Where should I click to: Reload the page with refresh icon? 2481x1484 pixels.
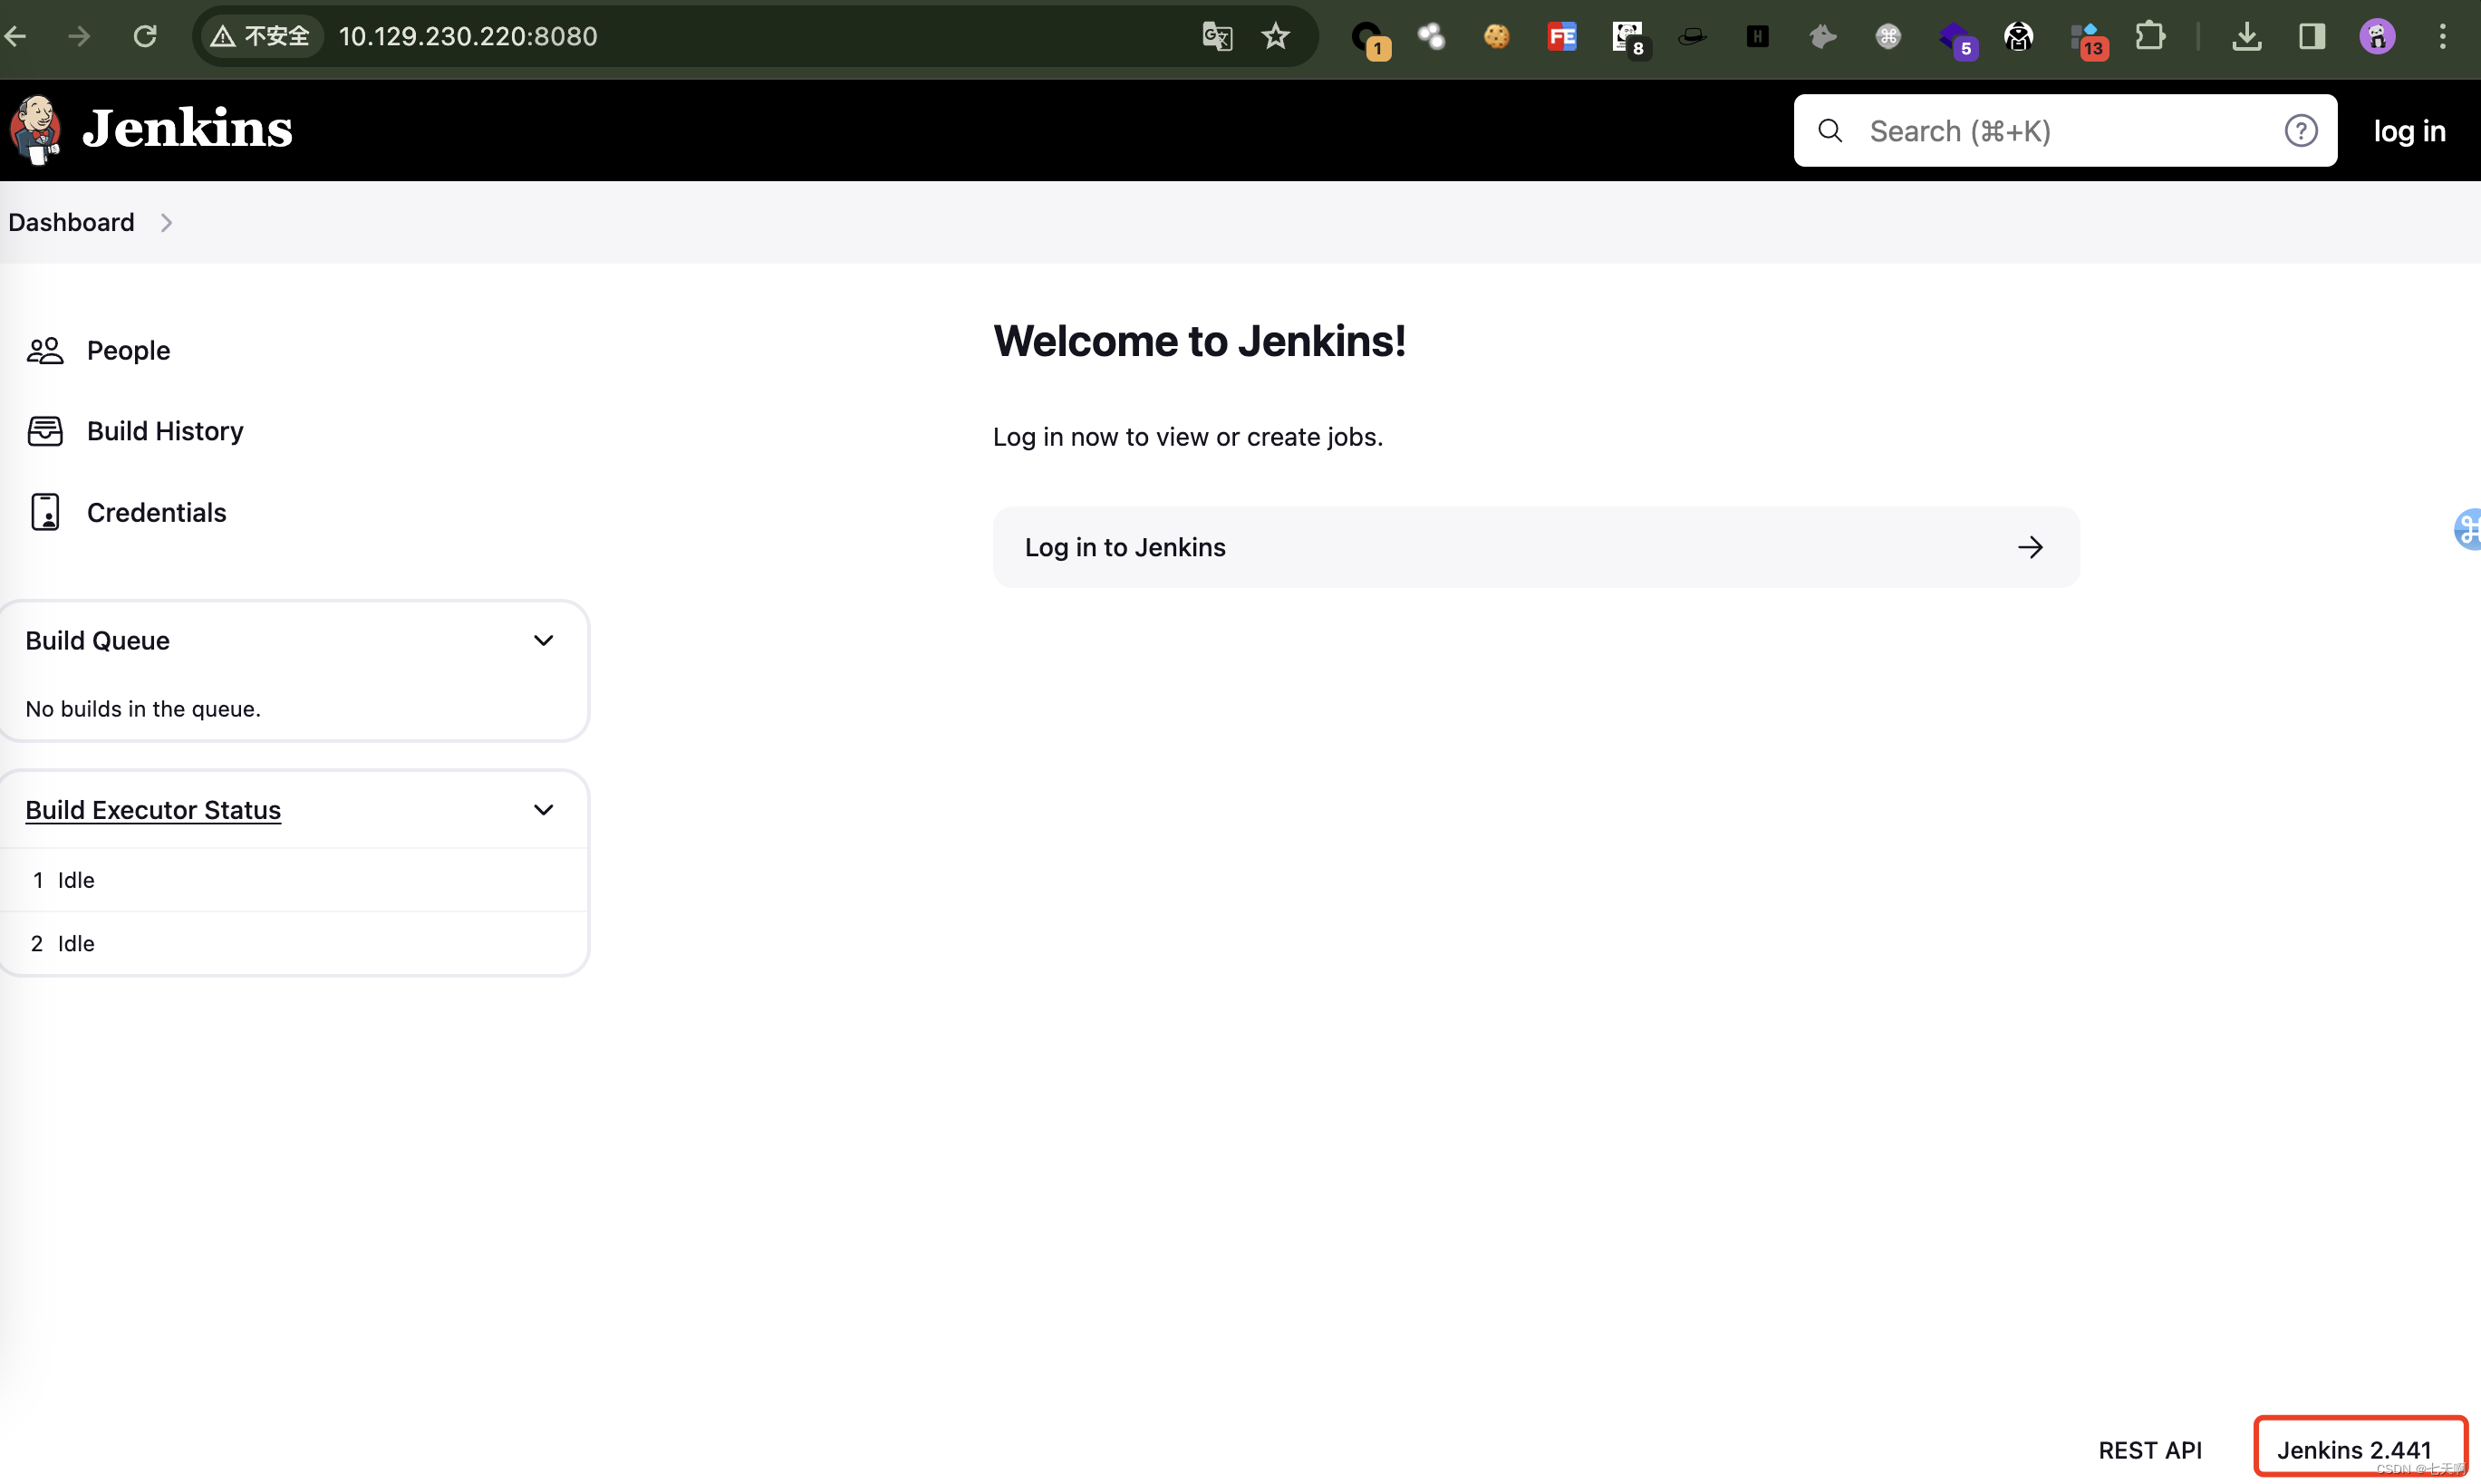click(x=145, y=37)
